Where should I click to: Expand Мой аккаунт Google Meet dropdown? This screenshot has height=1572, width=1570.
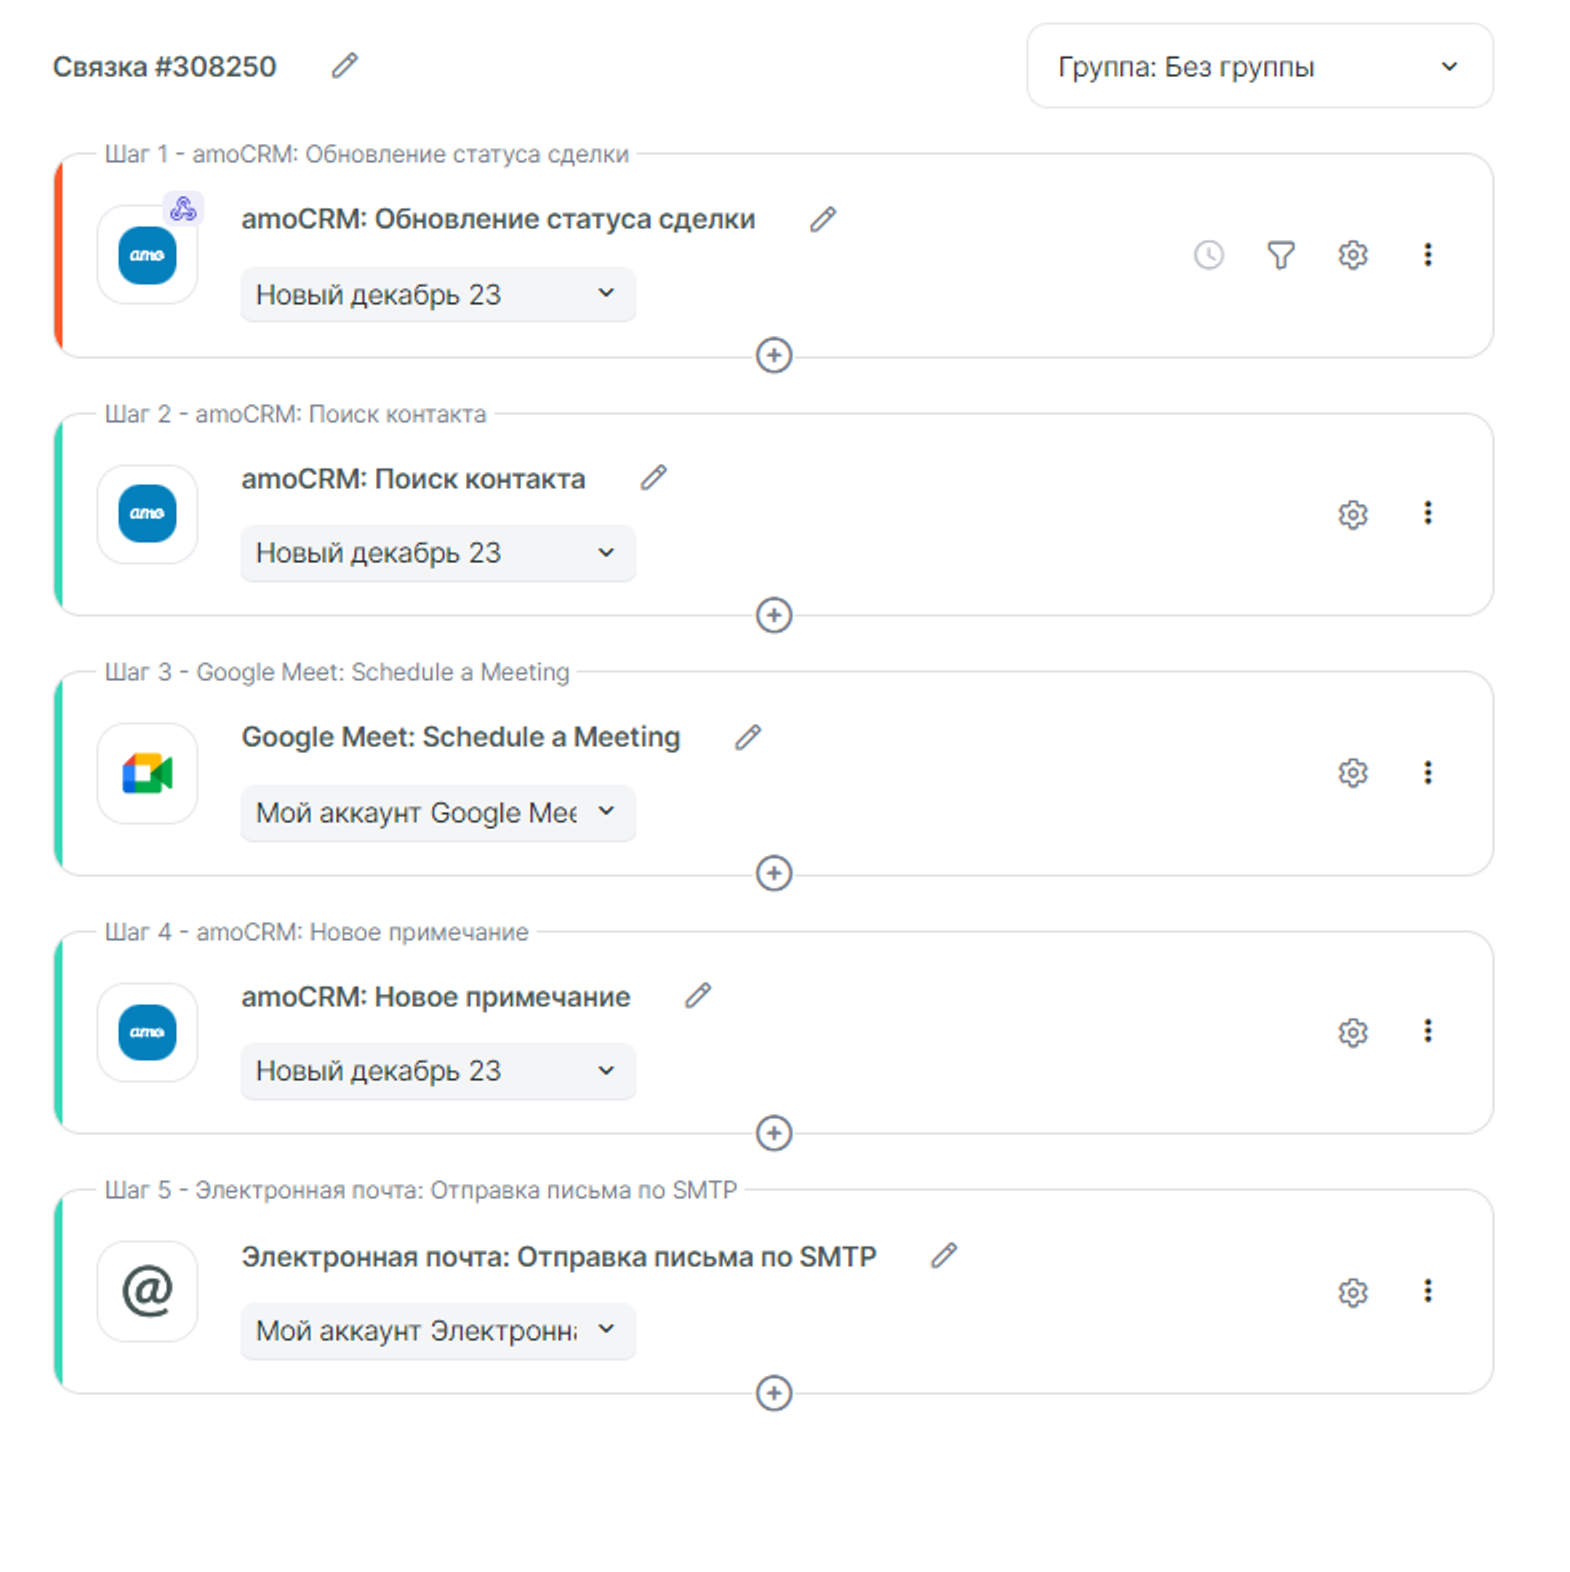click(437, 813)
